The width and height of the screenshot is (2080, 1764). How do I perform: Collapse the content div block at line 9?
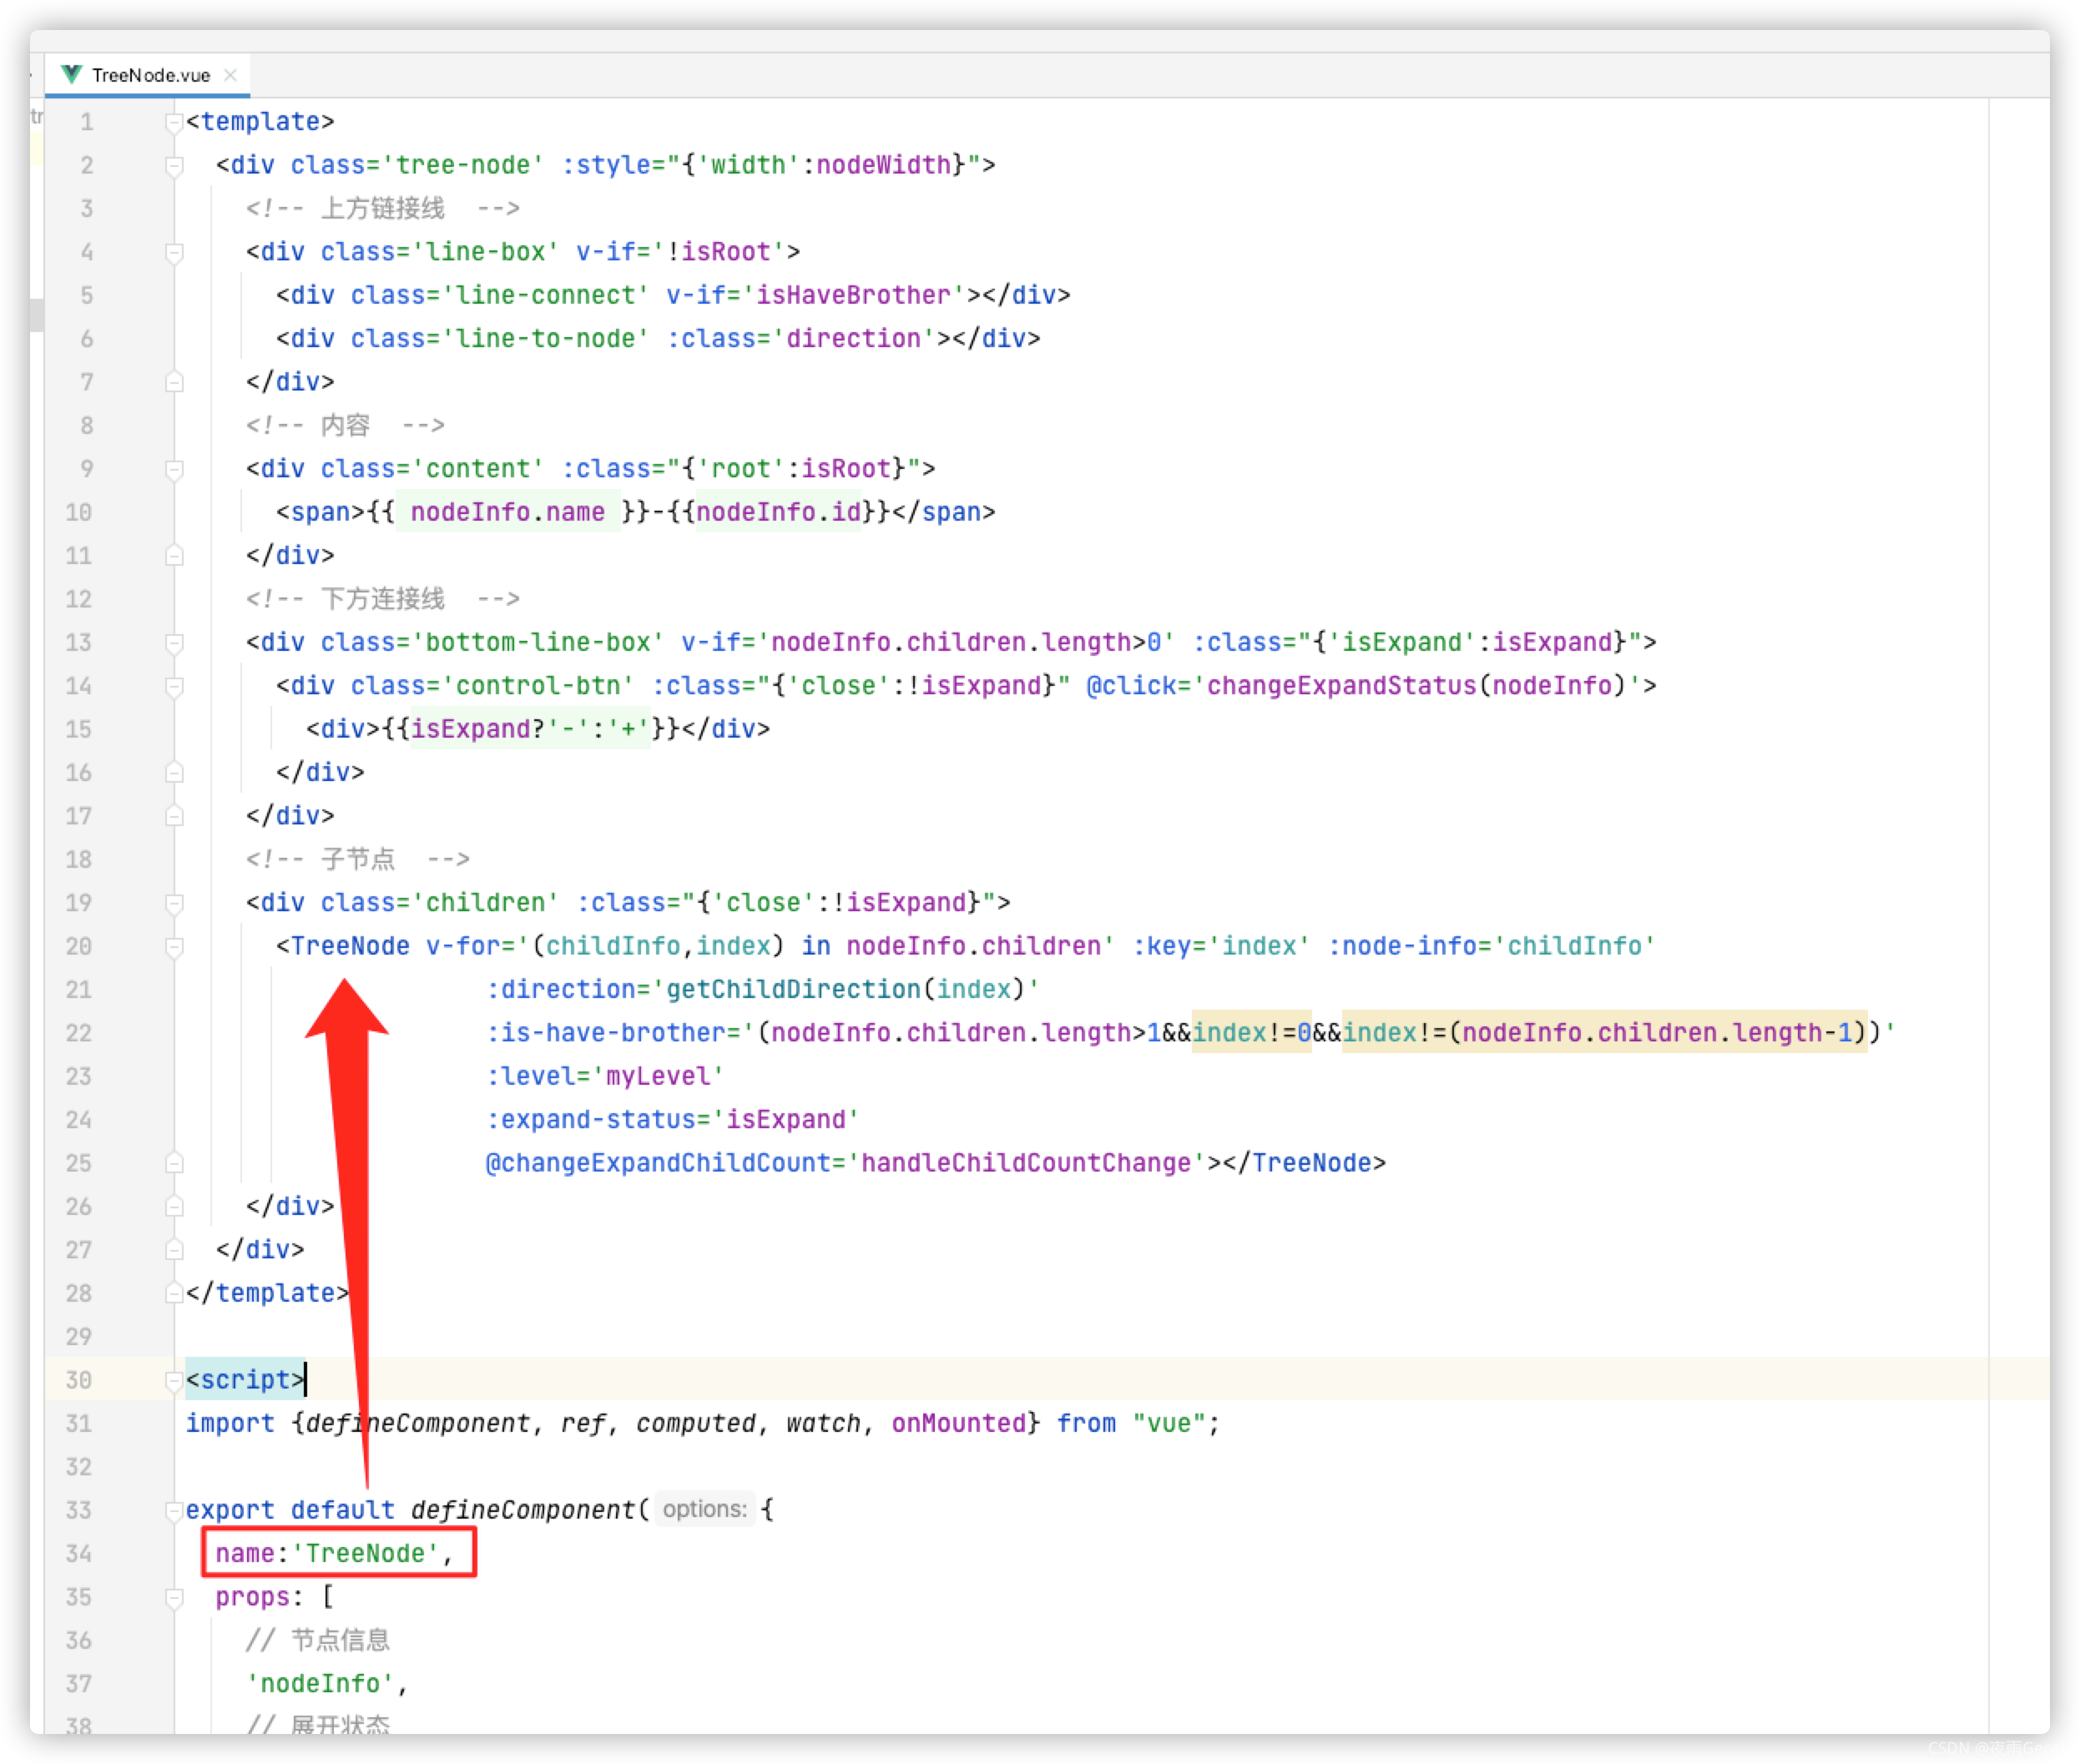[x=175, y=468]
